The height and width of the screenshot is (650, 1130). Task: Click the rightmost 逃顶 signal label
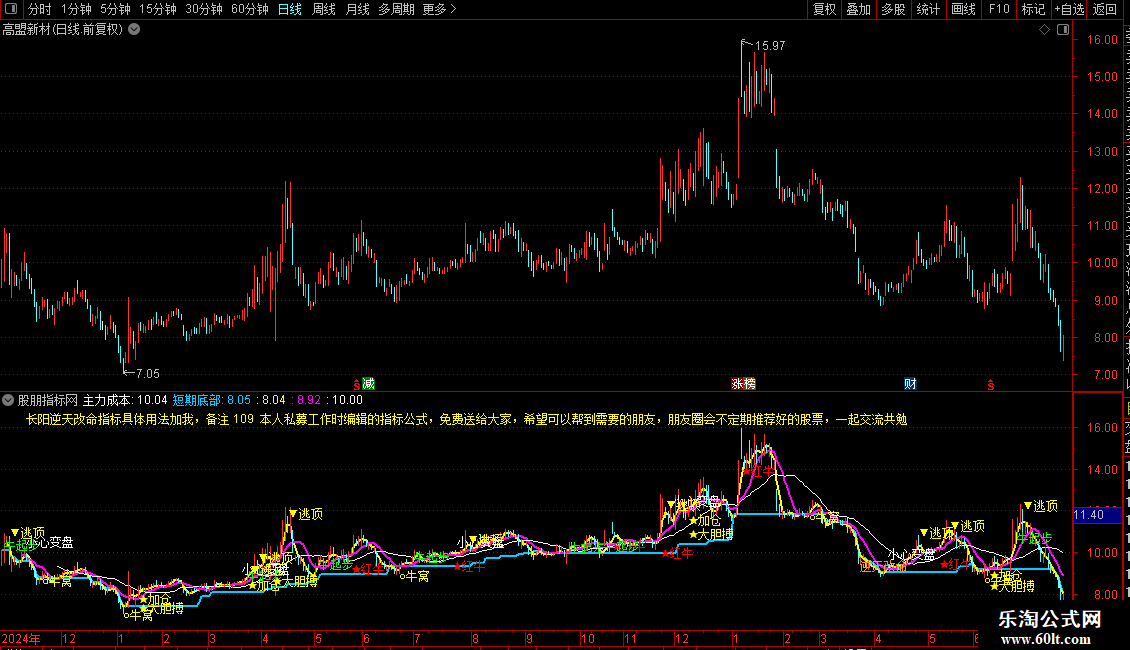1041,506
